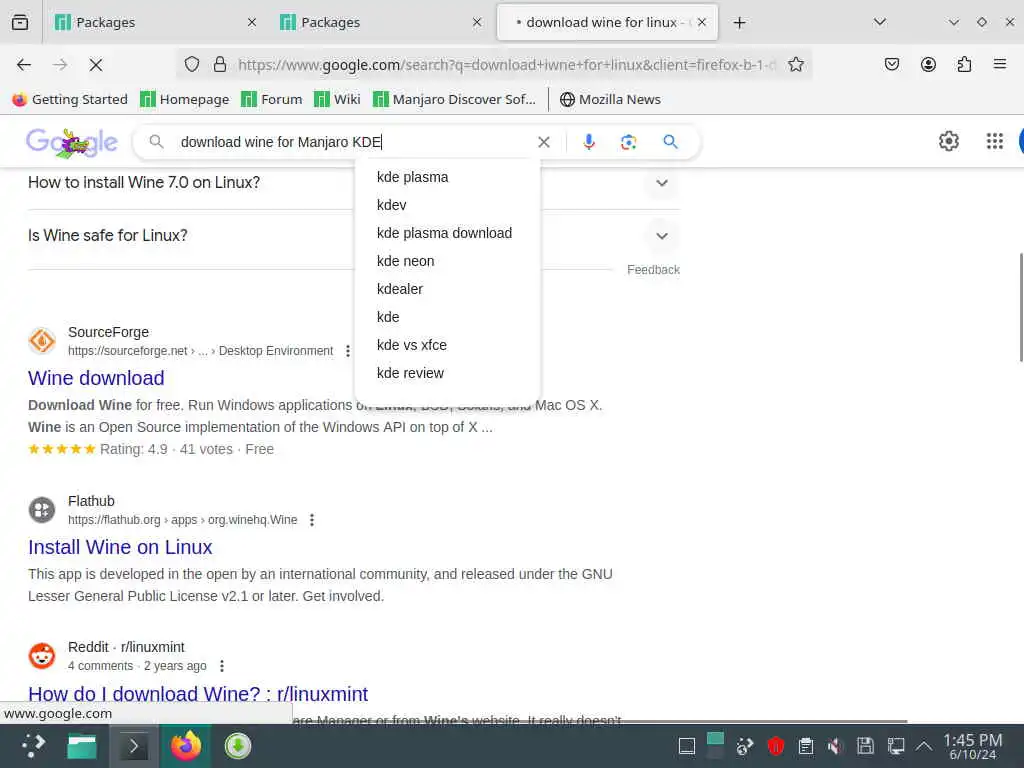Open more options for Flathub result

[x=312, y=520]
